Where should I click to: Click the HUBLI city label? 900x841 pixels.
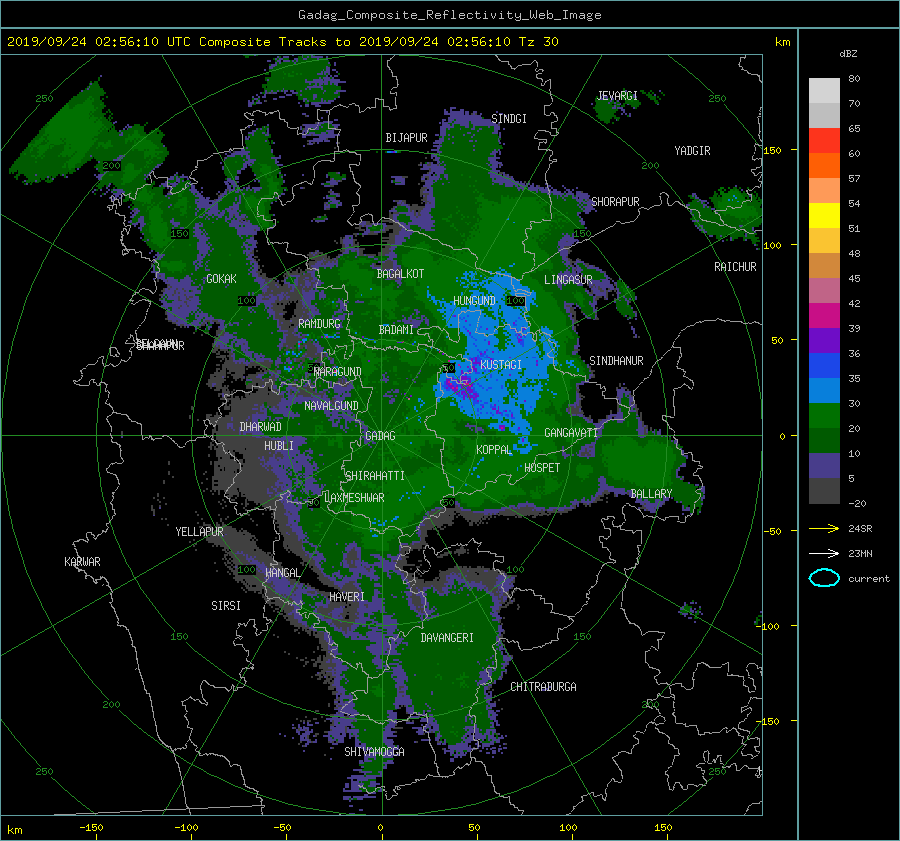pyautogui.click(x=279, y=446)
